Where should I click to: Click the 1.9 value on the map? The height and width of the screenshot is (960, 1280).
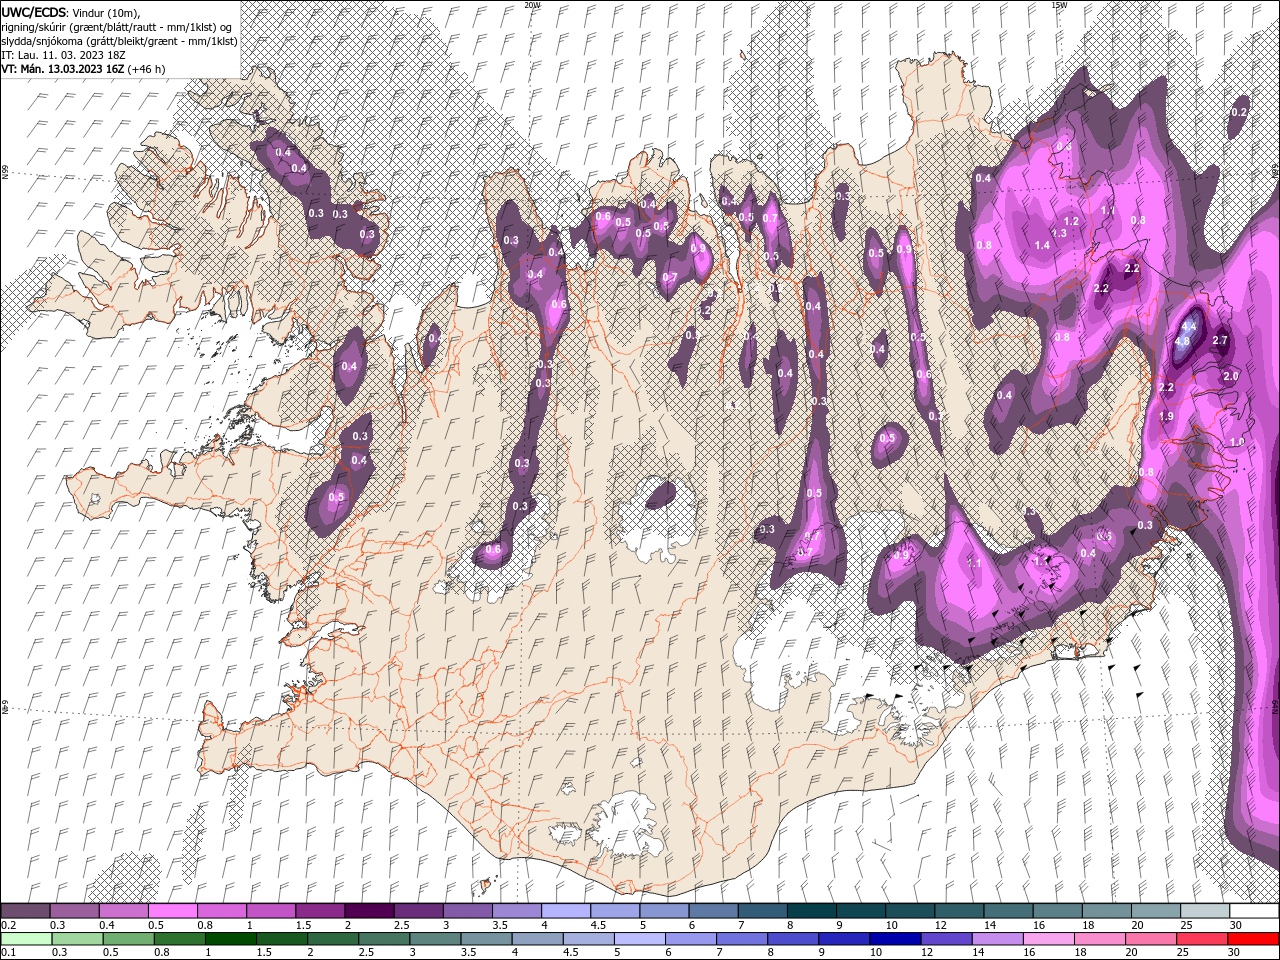pos(1166,416)
